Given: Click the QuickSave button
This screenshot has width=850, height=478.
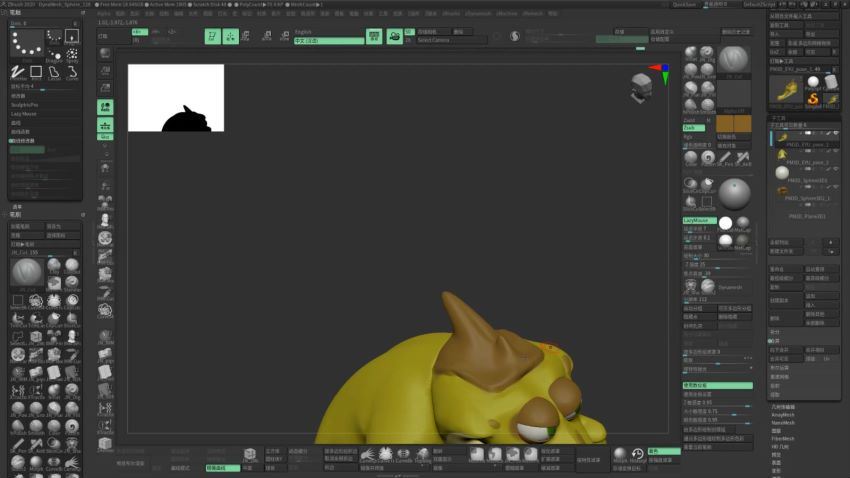Looking at the screenshot, I should [x=684, y=4].
